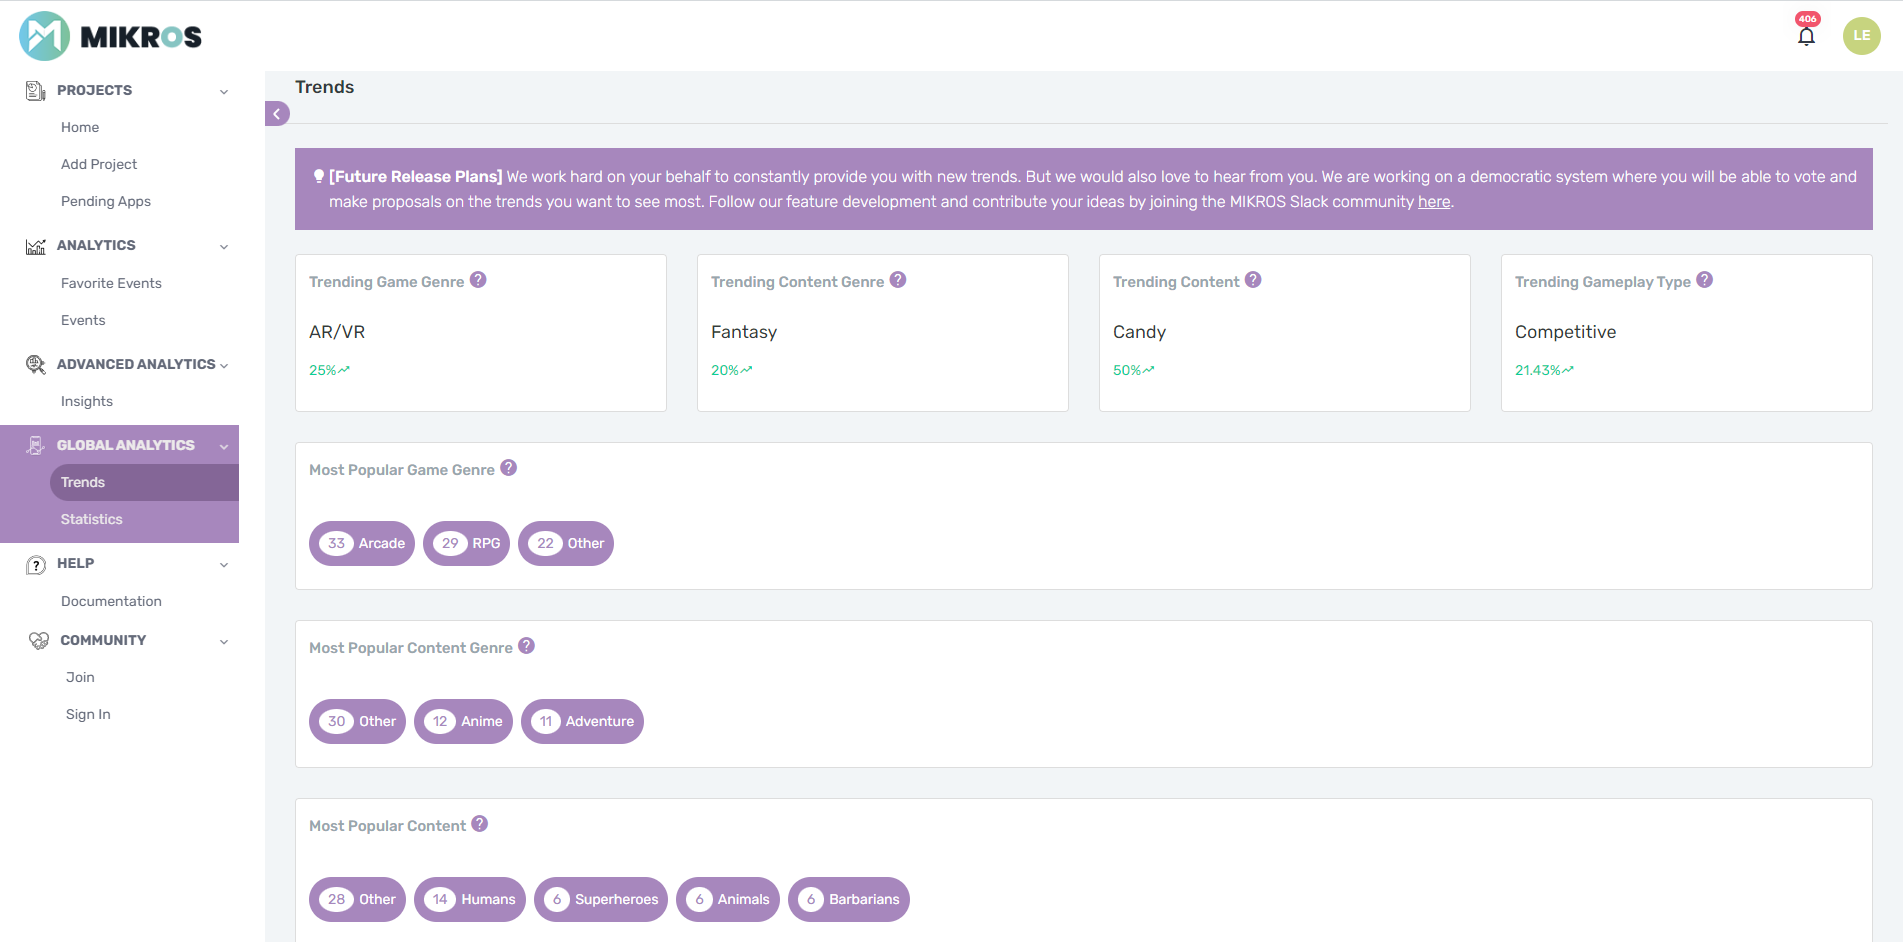Viewport: 1903px width, 942px height.
Task: Open the Trending Game Genre help tooltip
Action: 479,280
